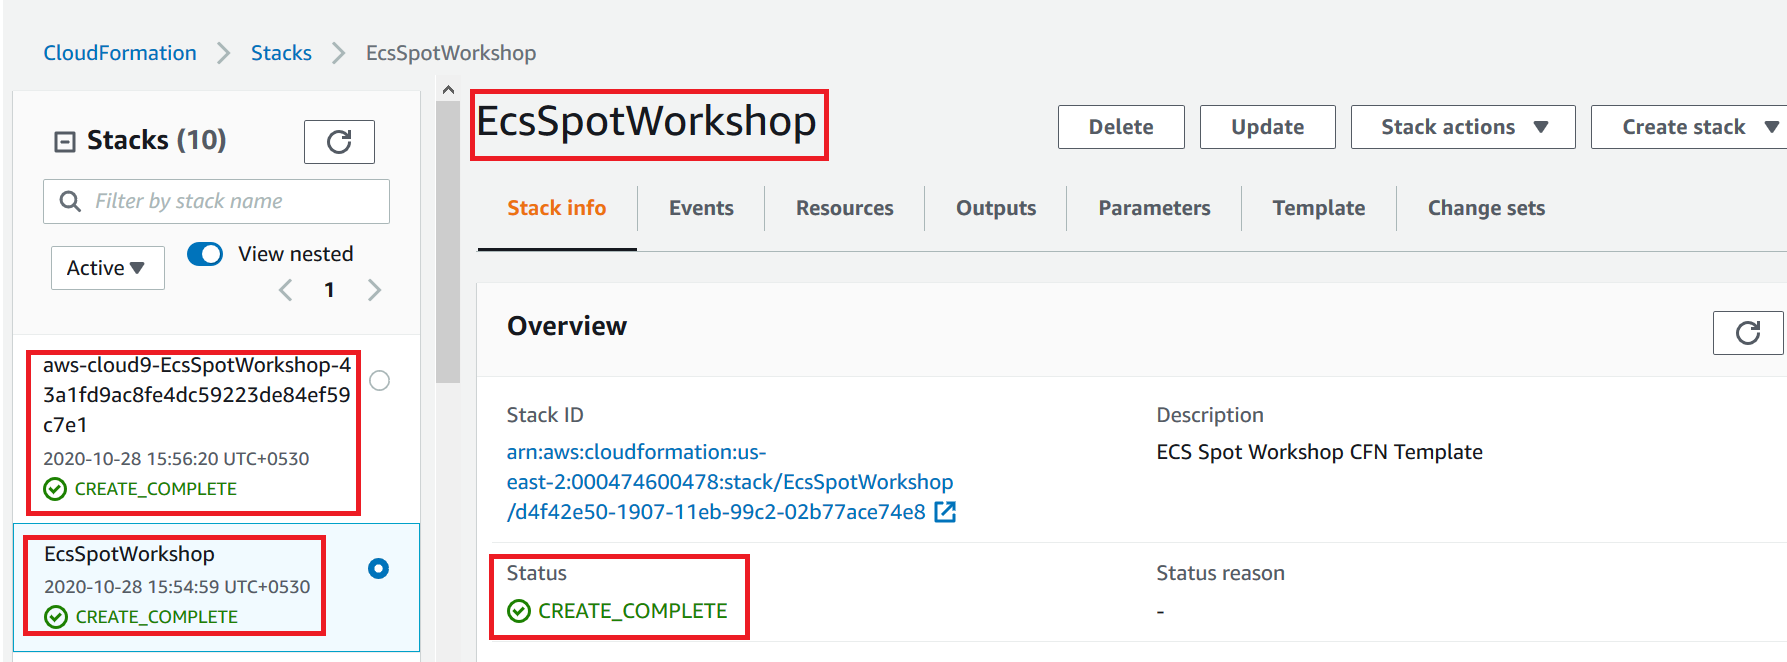
Task: Click the EcsSpotWorkshop page title
Action: (x=647, y=122)
